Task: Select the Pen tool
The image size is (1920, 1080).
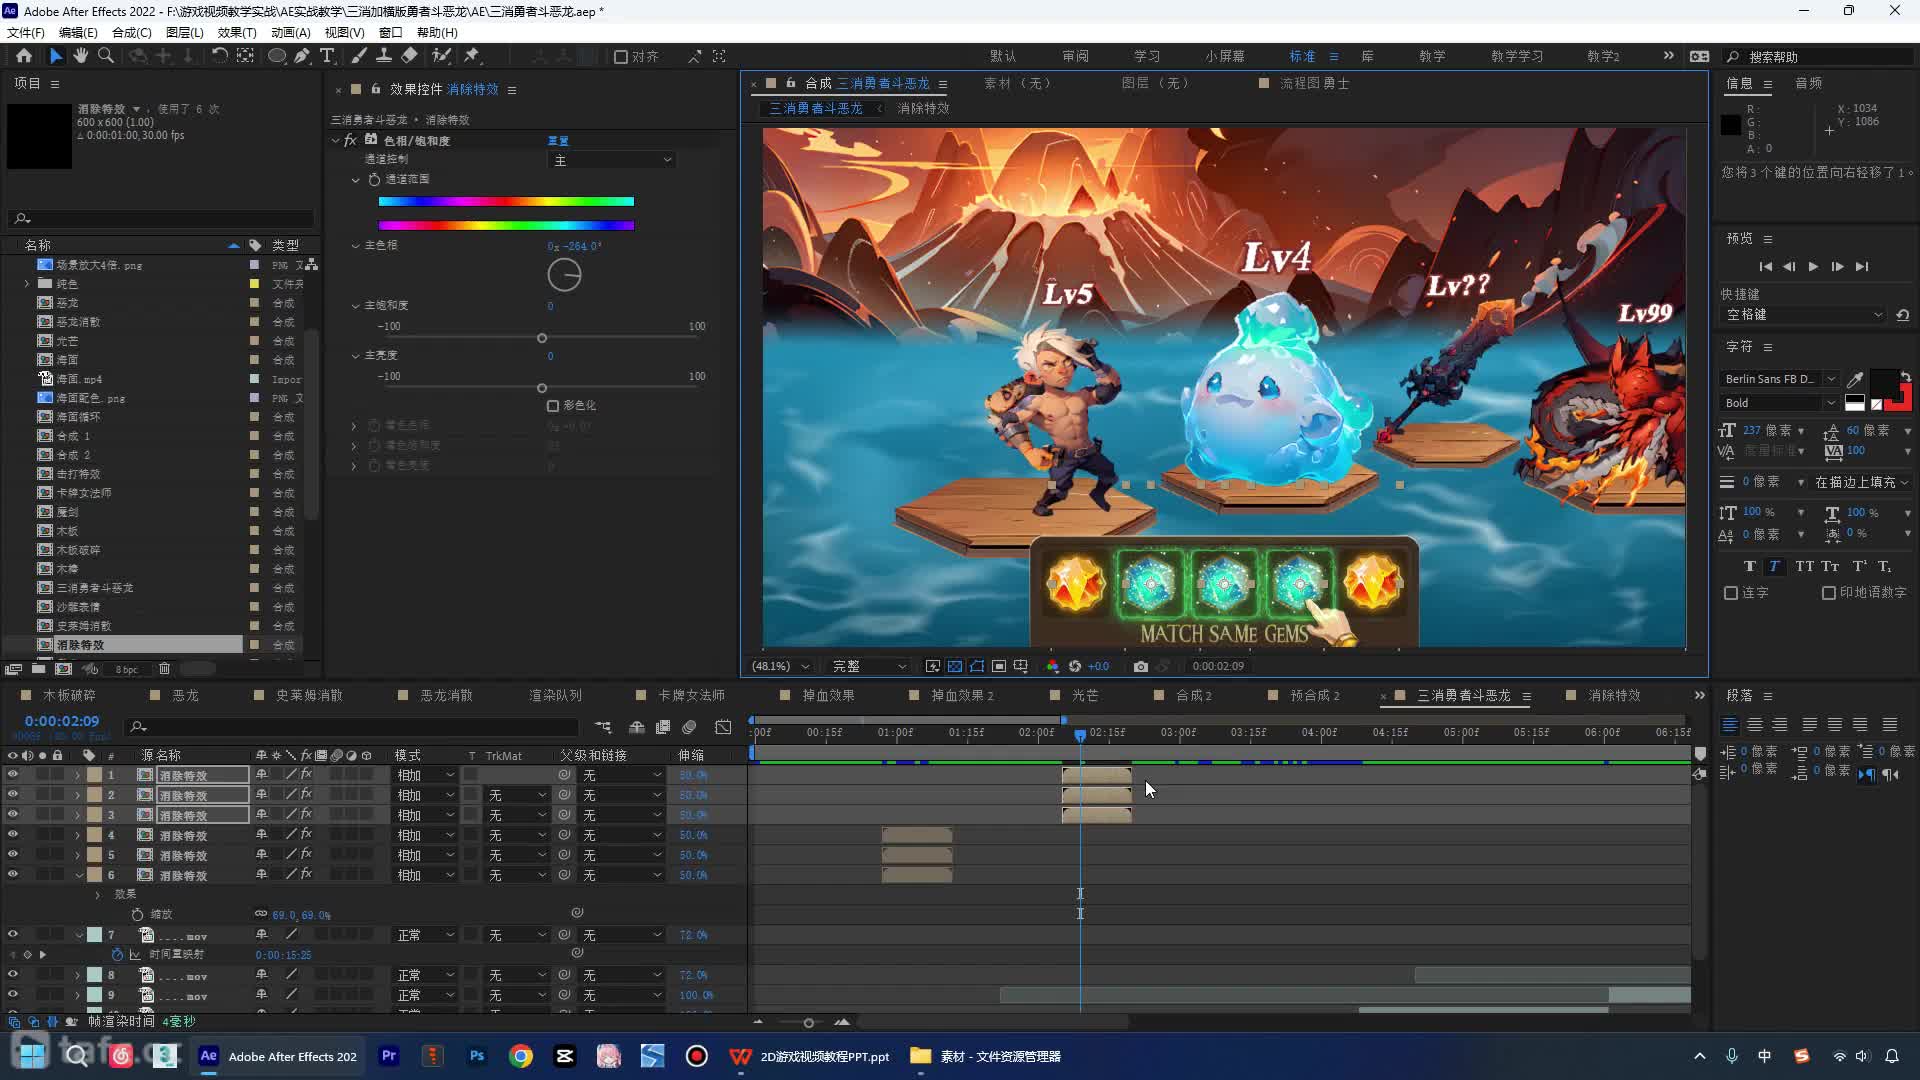Action: (302, 56)
